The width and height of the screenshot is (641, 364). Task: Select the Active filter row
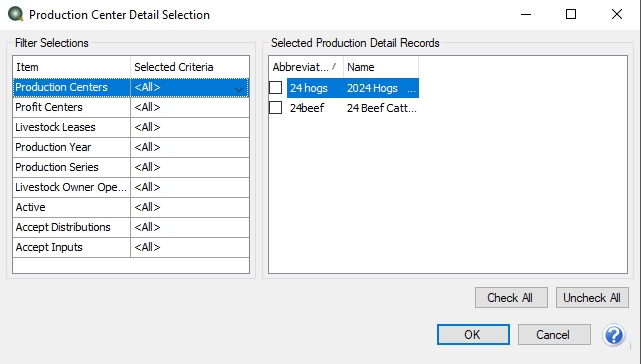point(131,207)
